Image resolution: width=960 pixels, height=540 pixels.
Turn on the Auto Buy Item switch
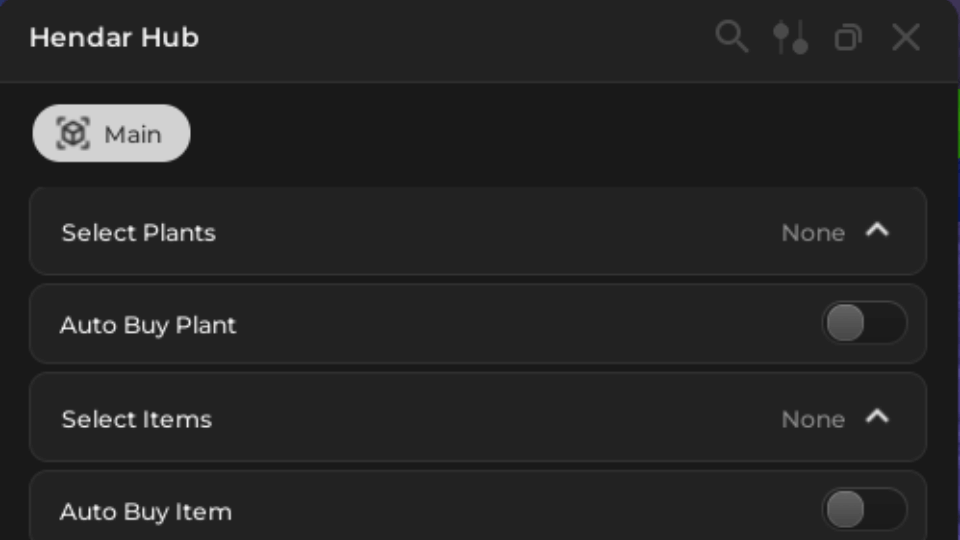click(864, 509)
